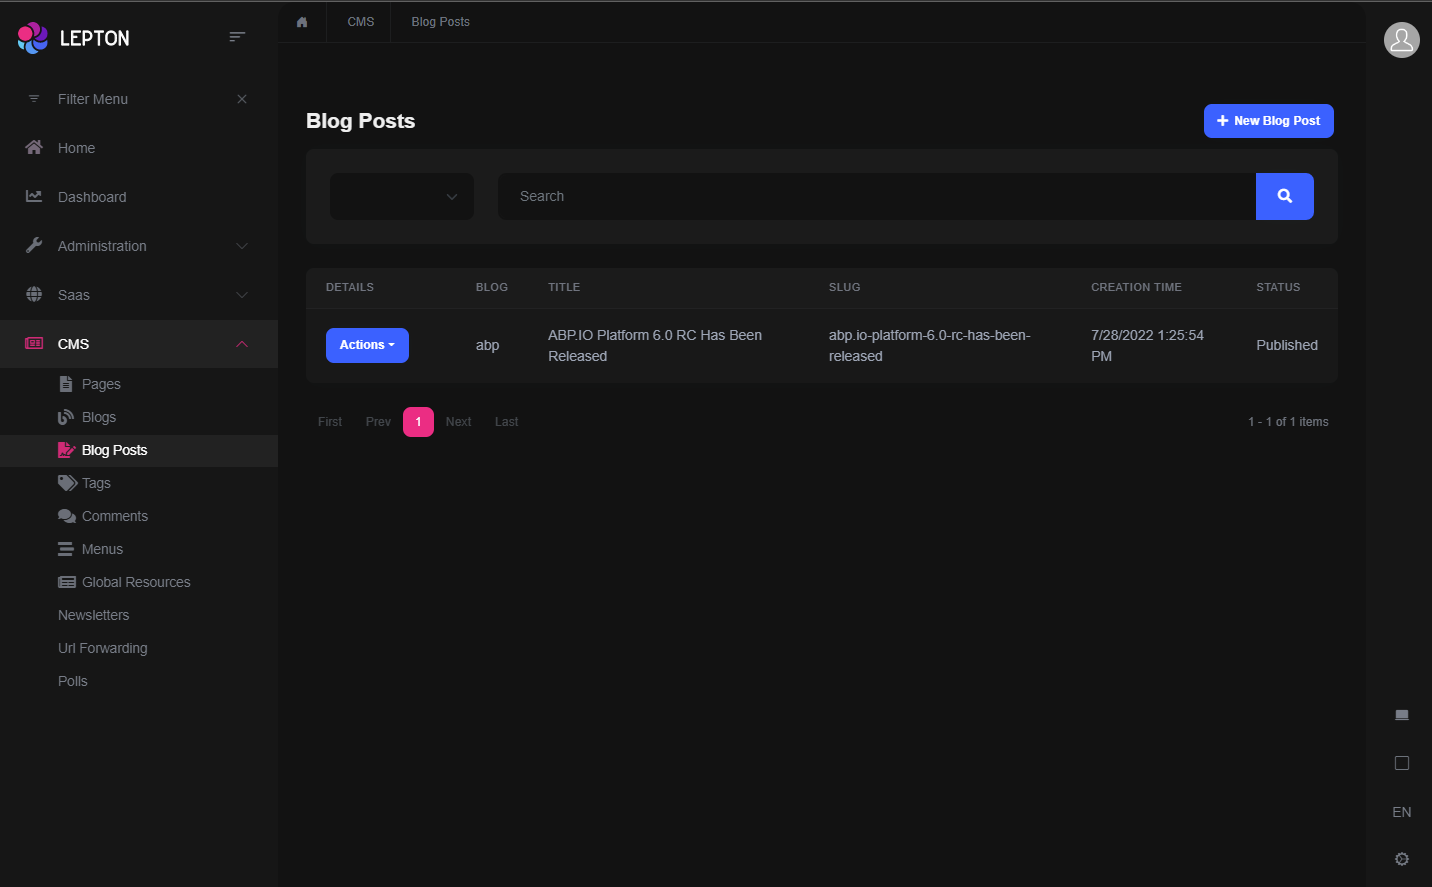The image size is (1432, 887).
Task: Expand the Administration menu
Action: coord(138,246)
